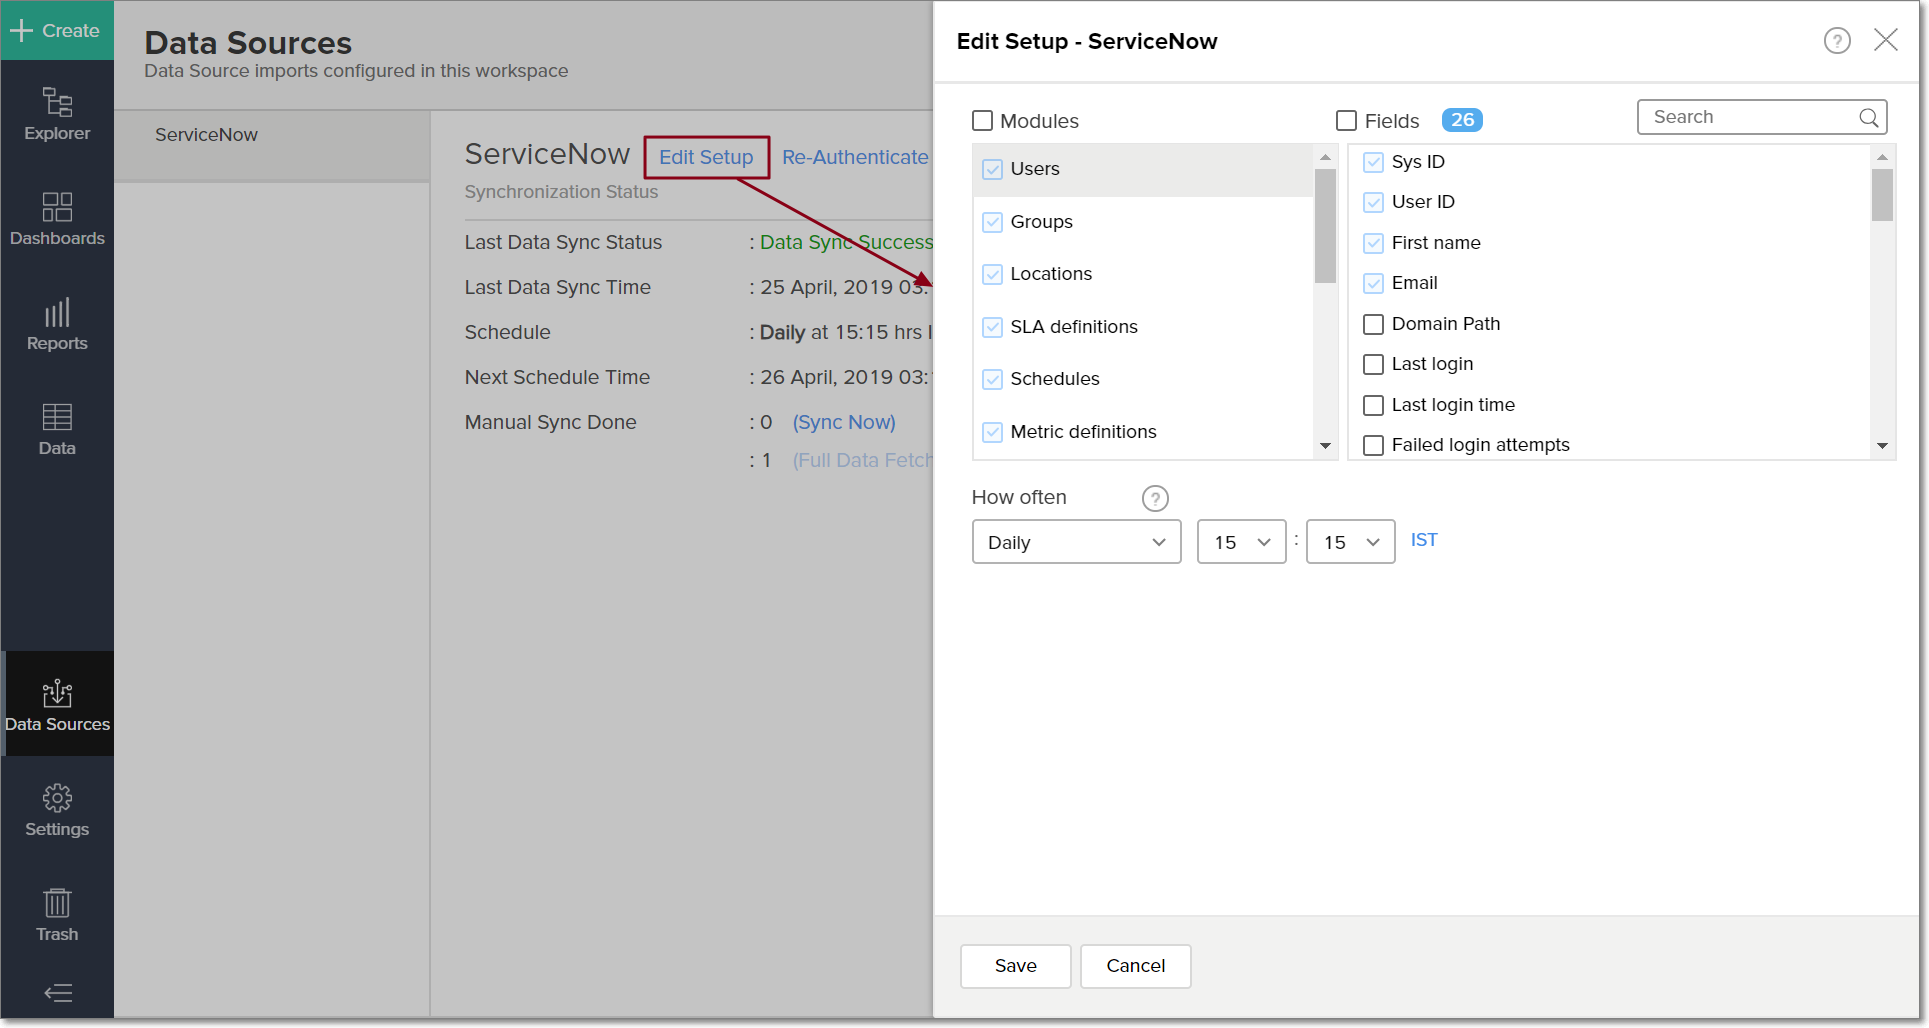This screenshot has width=1929, height=1028.
Task: Toggle the select-all Modules checkbox
Action: [x=983, y=121]
